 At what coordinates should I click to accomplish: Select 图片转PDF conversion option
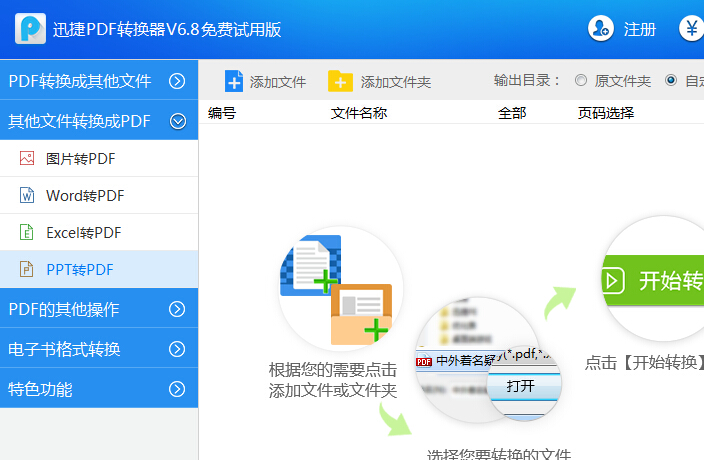(99, 158)
